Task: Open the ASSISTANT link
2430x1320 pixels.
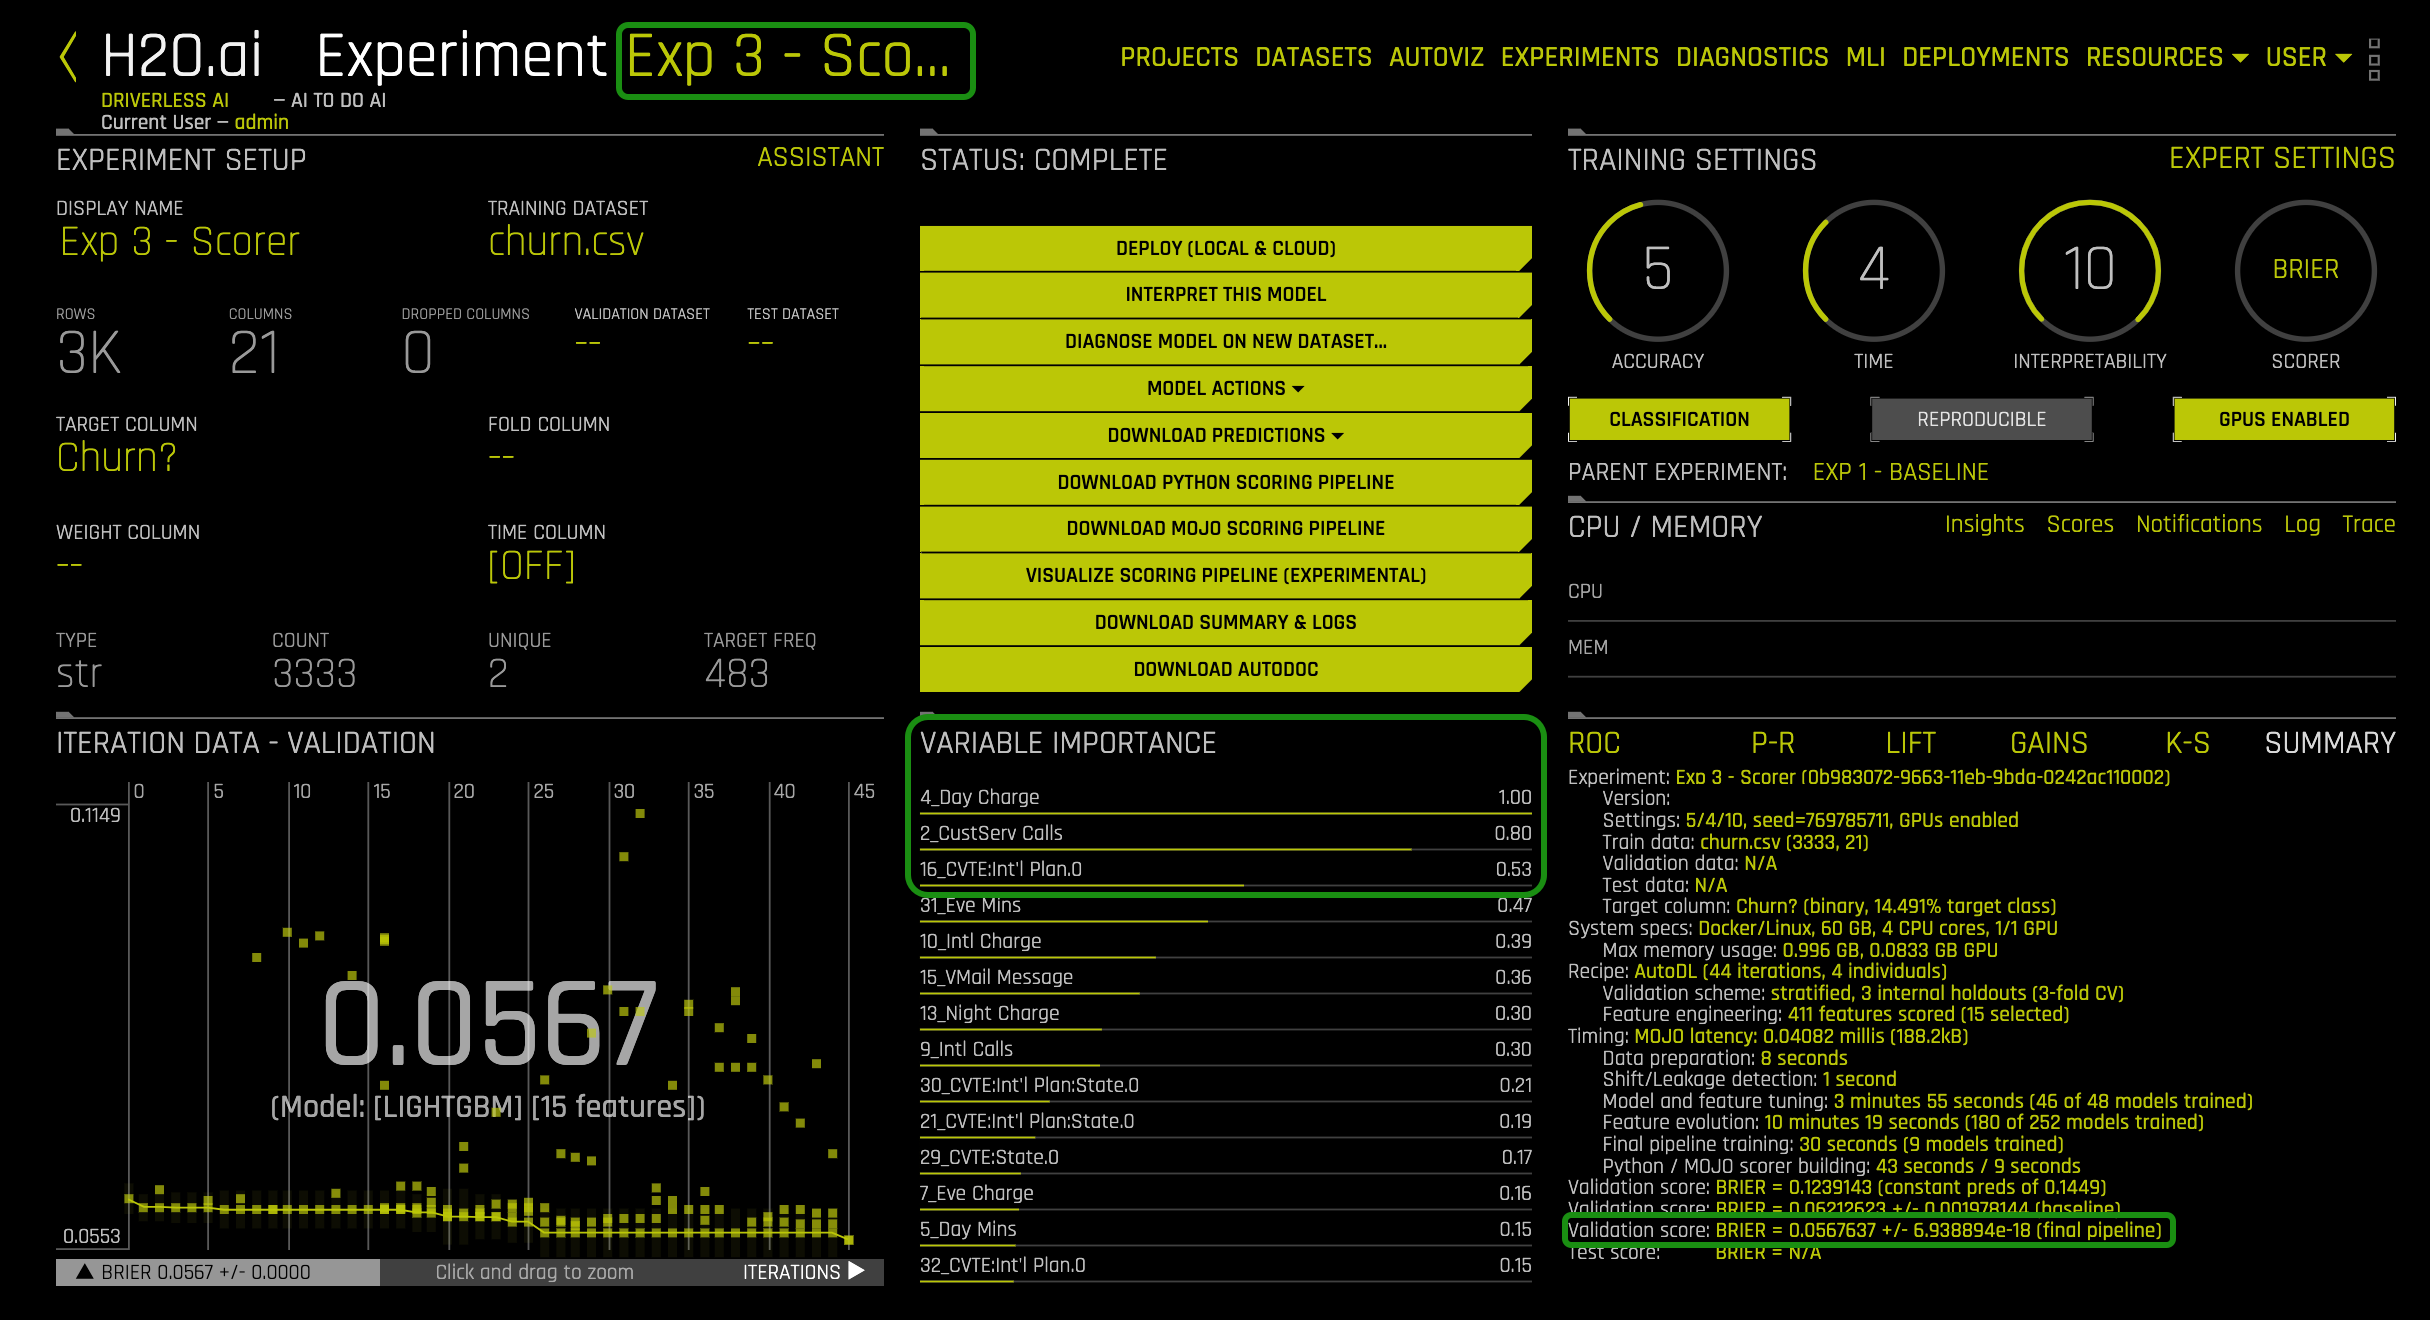Action: click(x=820, y=157)
